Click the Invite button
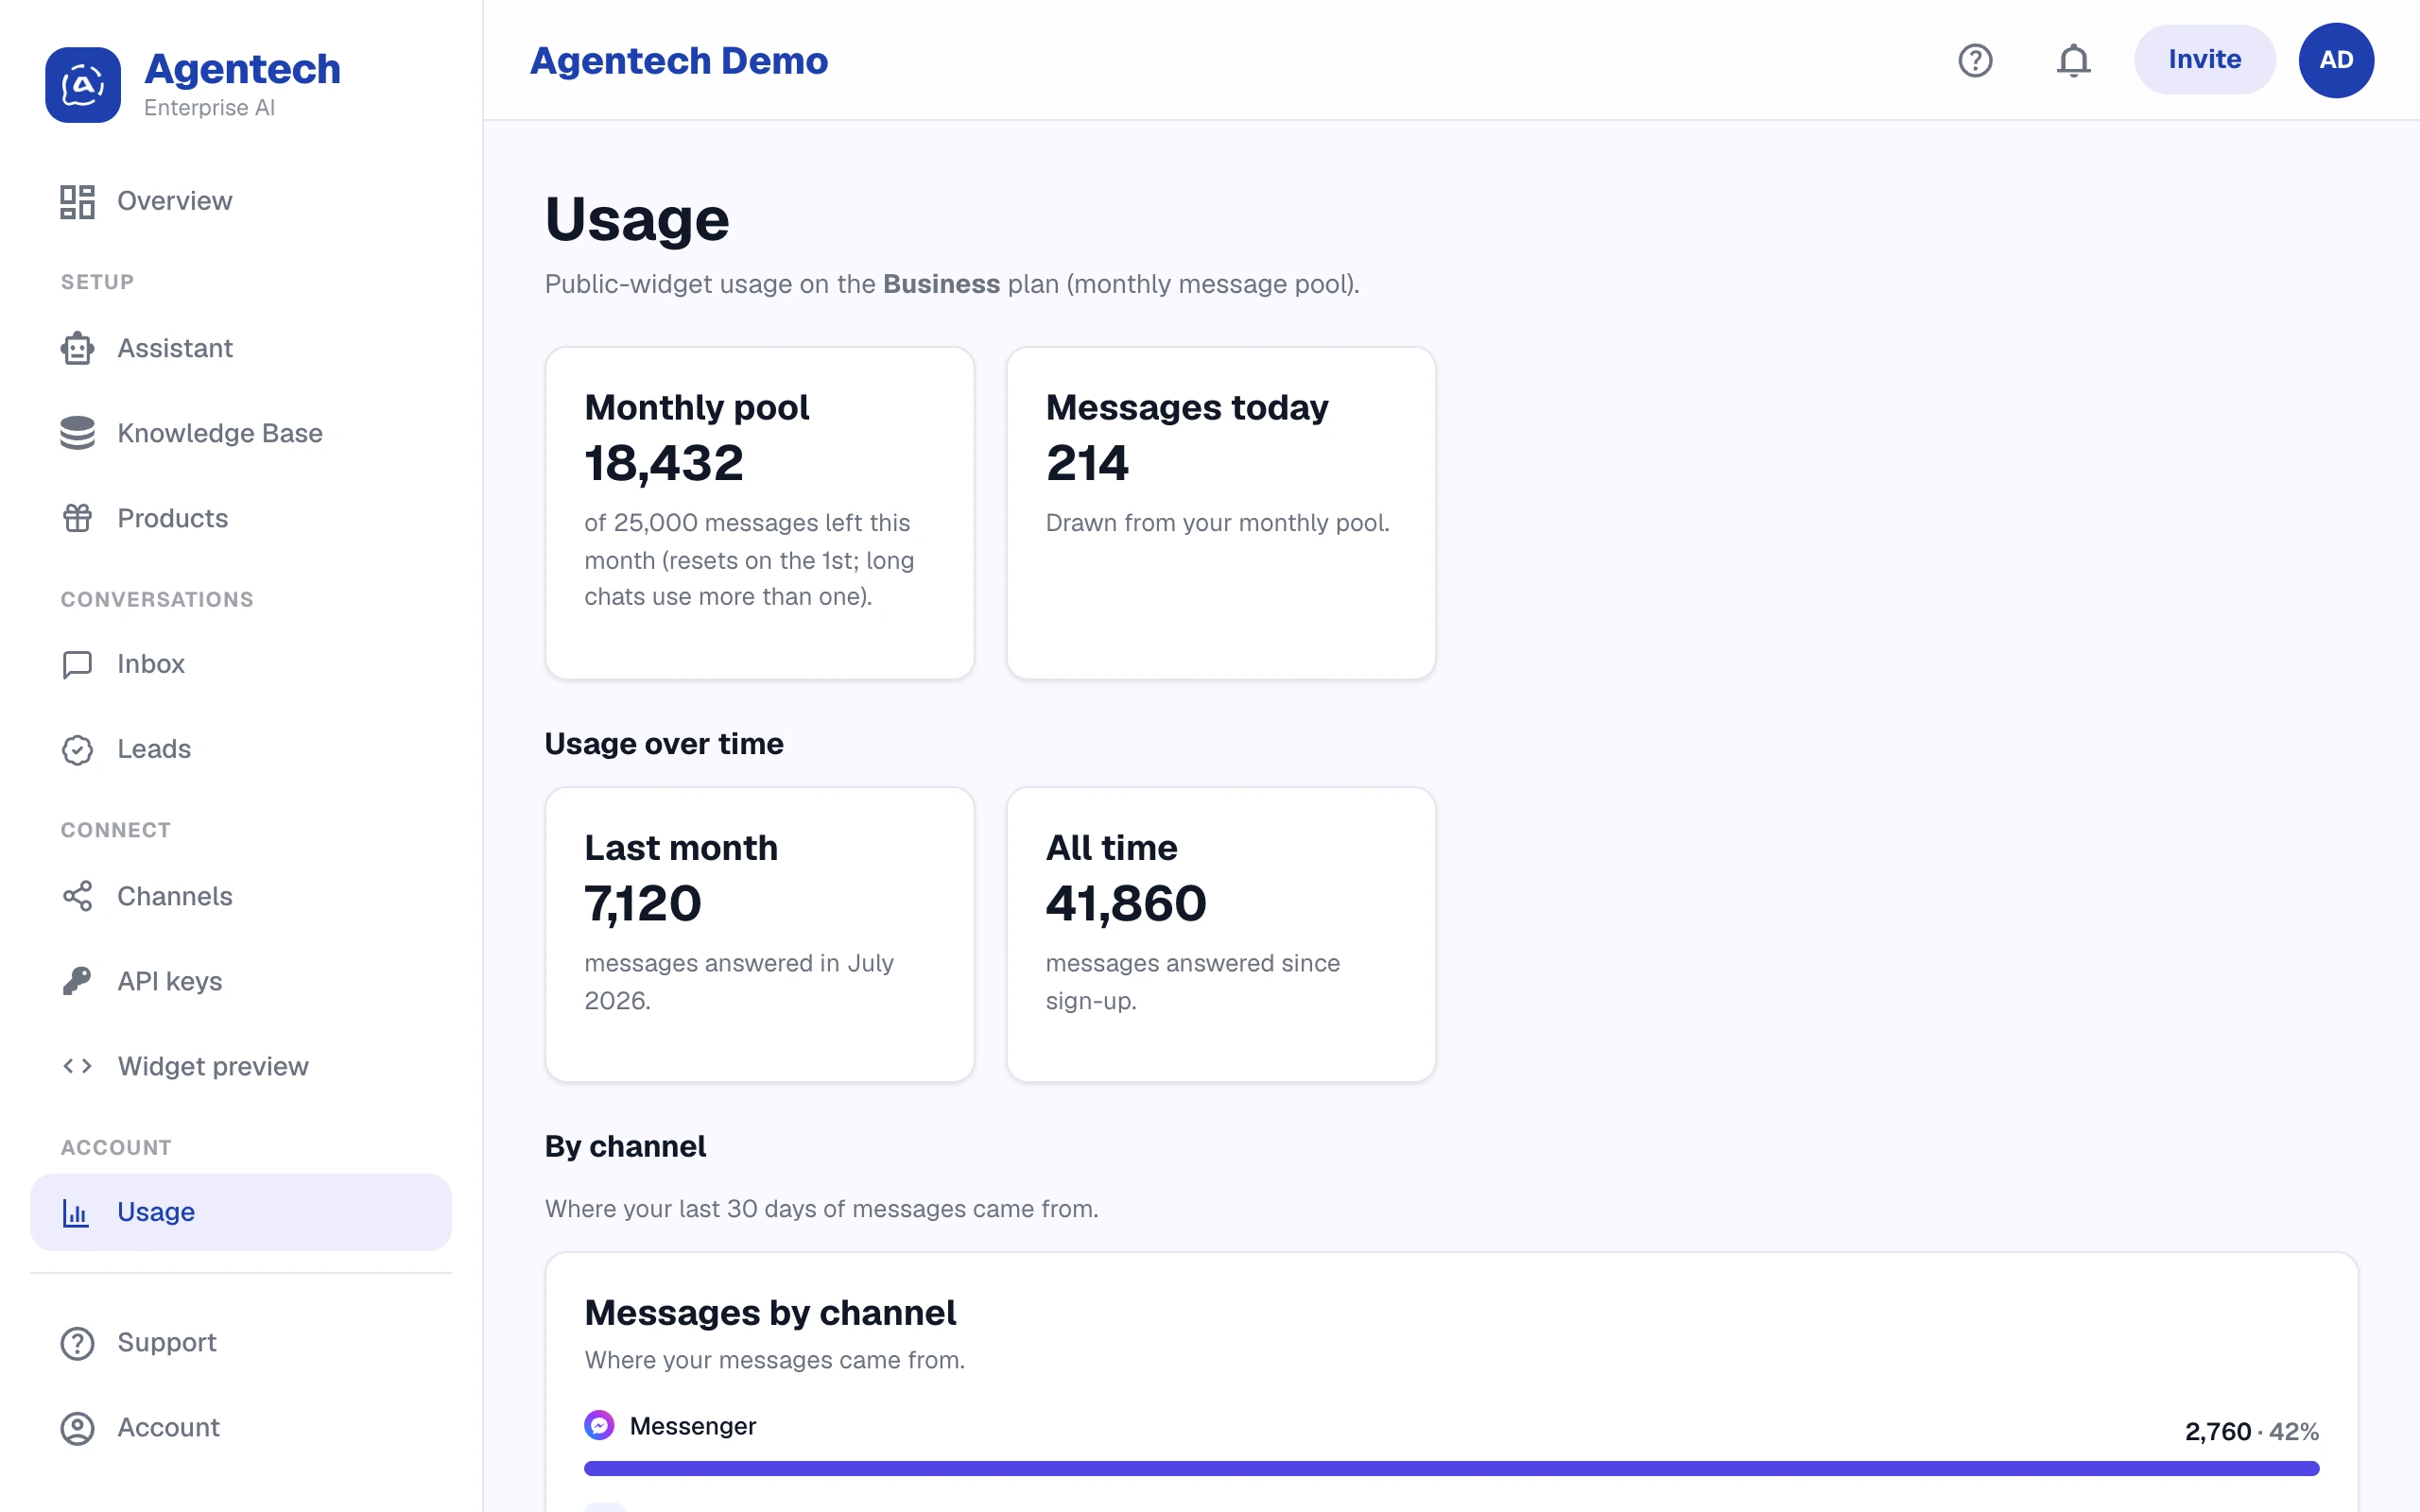Screen dimensions: 2420x1512 [2204, 60]
